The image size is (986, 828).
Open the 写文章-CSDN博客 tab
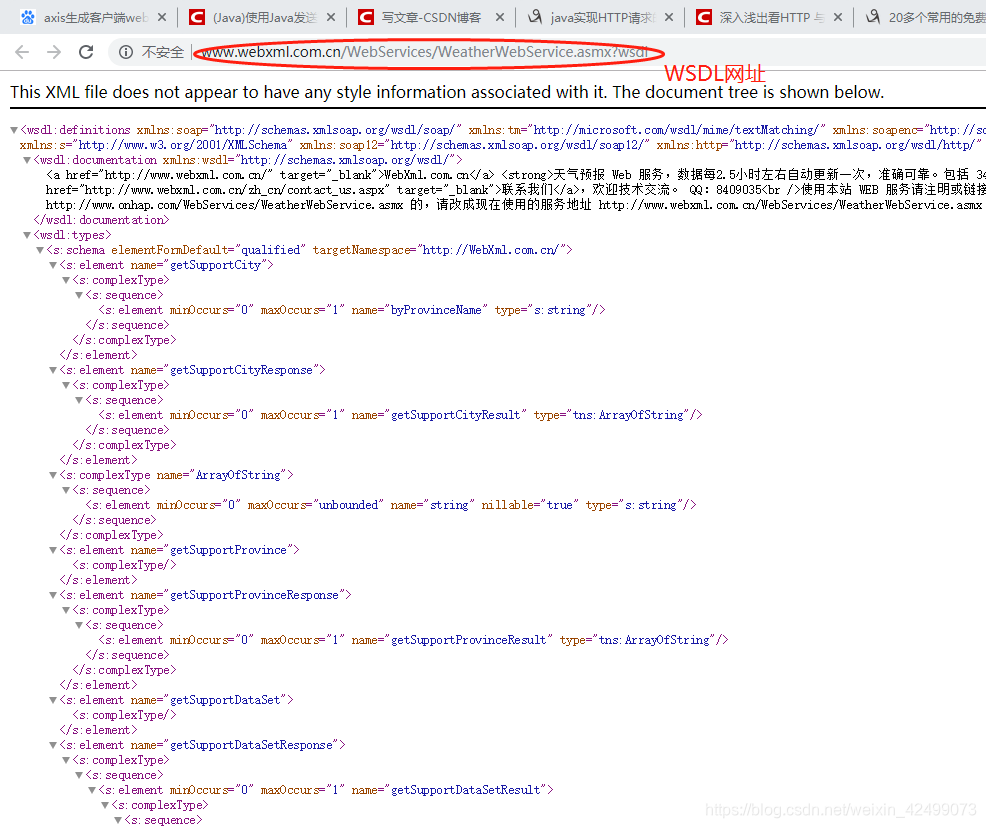431,18
